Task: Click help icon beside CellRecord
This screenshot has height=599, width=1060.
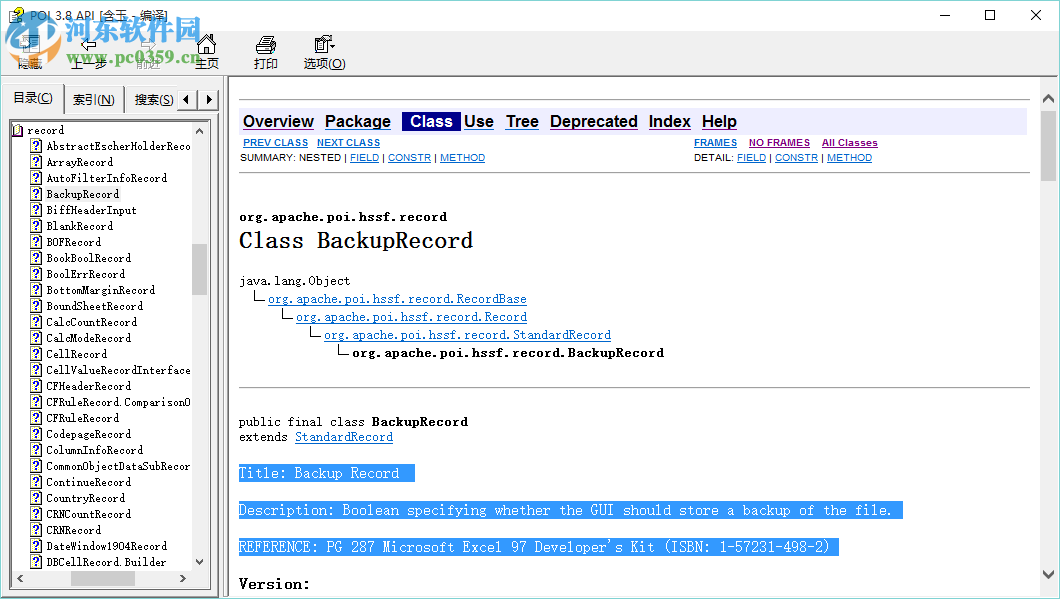Action: (37, 354)
